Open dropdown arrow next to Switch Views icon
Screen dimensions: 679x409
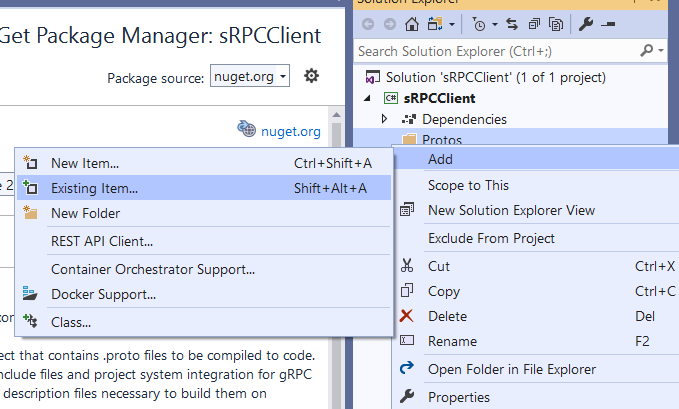[x=452, y=25]
